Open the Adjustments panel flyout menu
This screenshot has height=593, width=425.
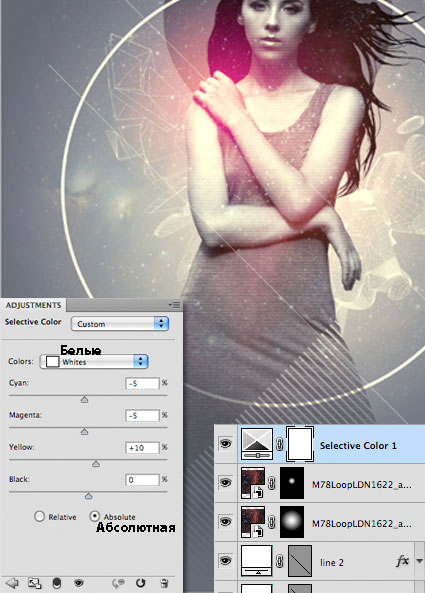(x=174, y=304)
